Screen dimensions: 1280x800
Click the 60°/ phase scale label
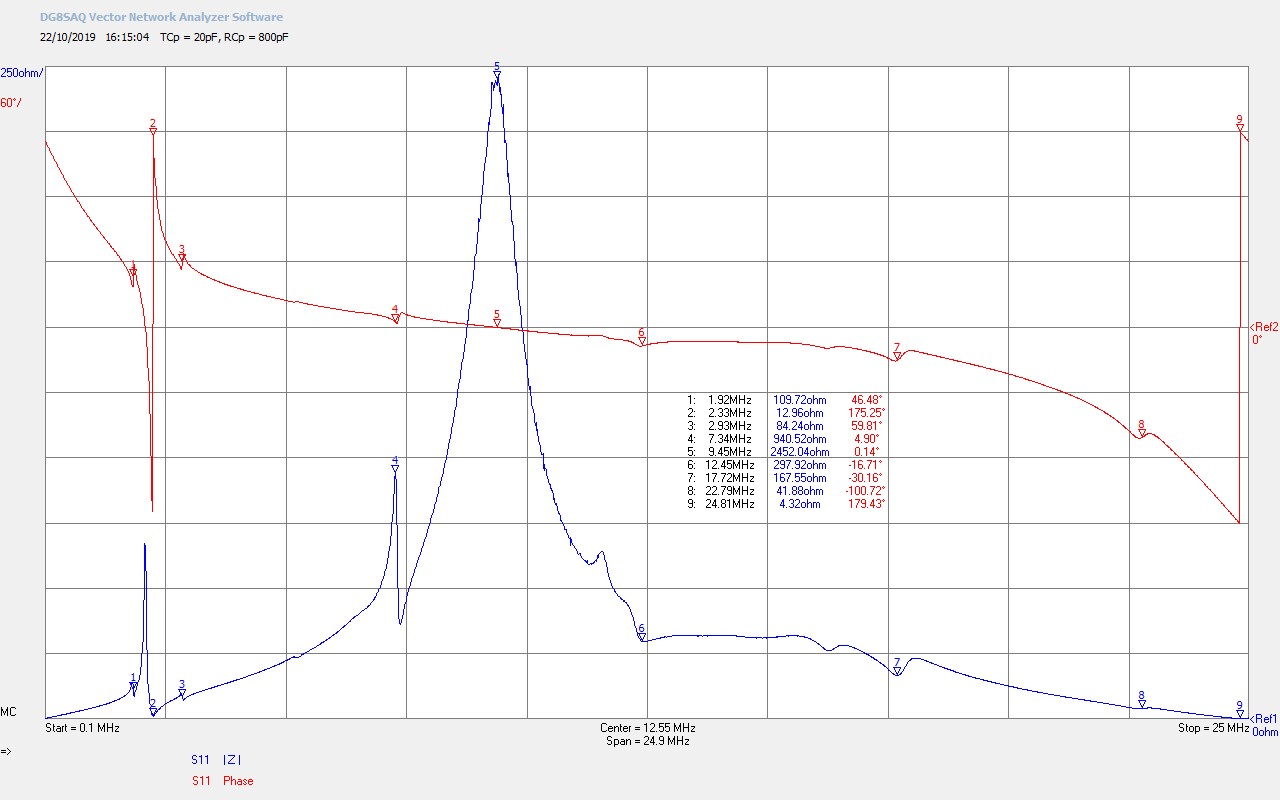(x=11, y=103)
